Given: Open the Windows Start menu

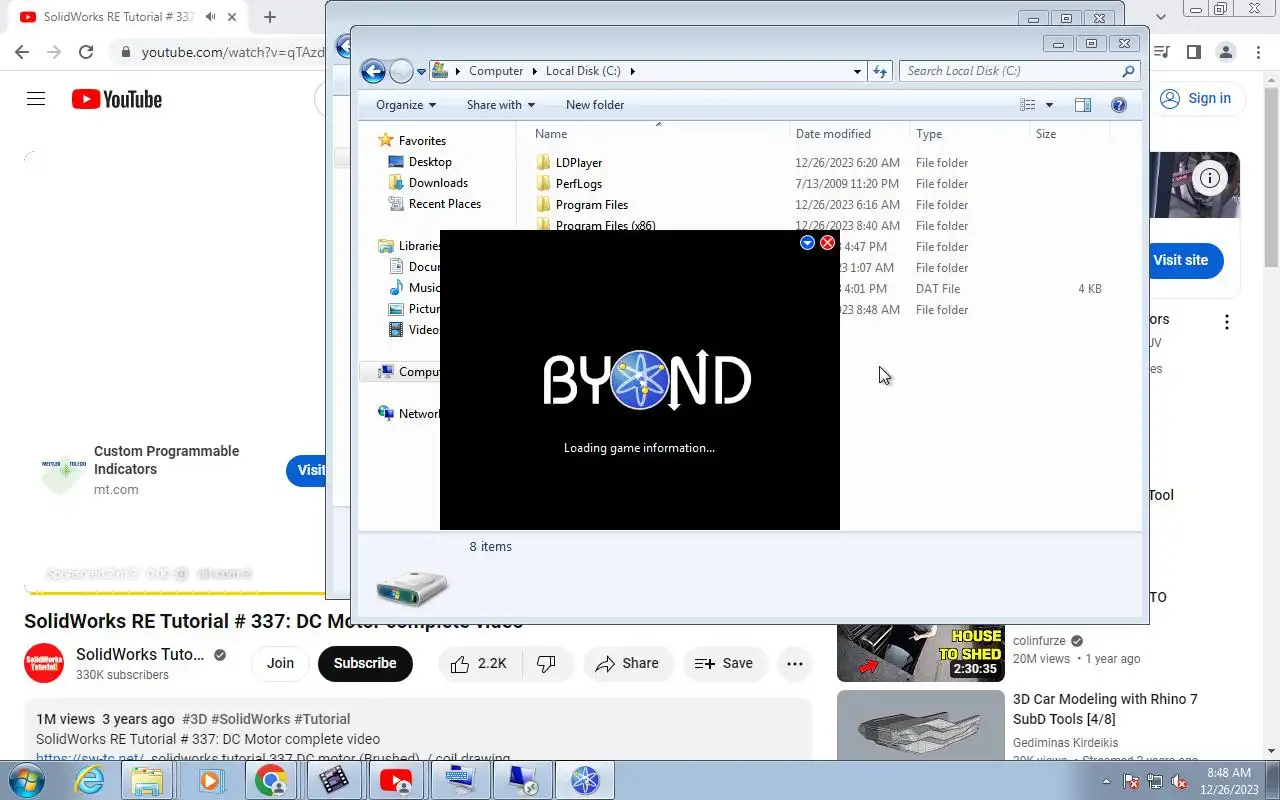Looking at the screenshot, I should (x=27, y=780).
